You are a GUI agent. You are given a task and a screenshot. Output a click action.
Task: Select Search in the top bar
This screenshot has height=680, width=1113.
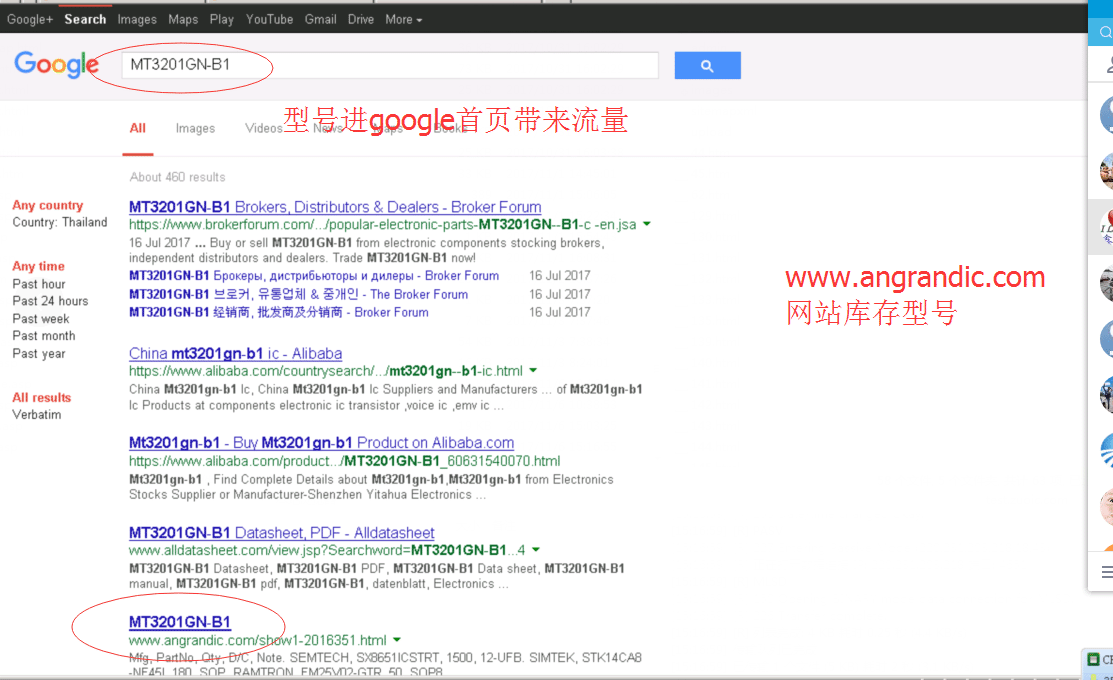(85, 19)
